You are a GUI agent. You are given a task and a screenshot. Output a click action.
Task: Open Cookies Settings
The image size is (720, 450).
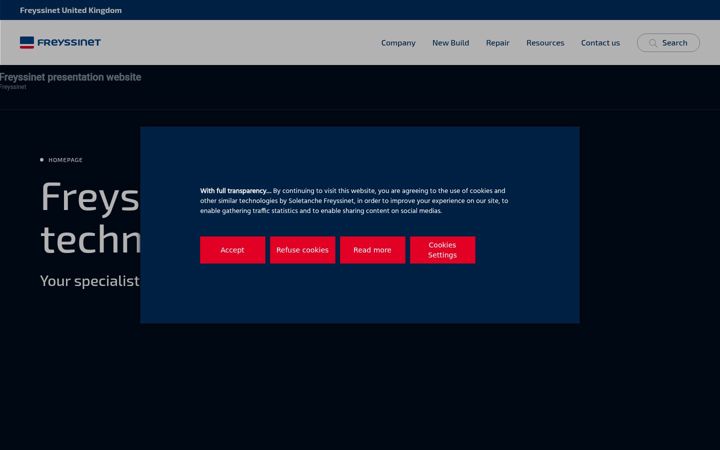coord(443,250)
